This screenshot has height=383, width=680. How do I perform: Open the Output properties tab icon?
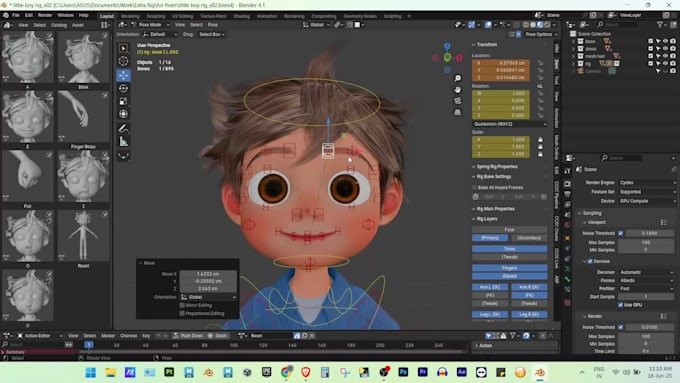point(567,194)
